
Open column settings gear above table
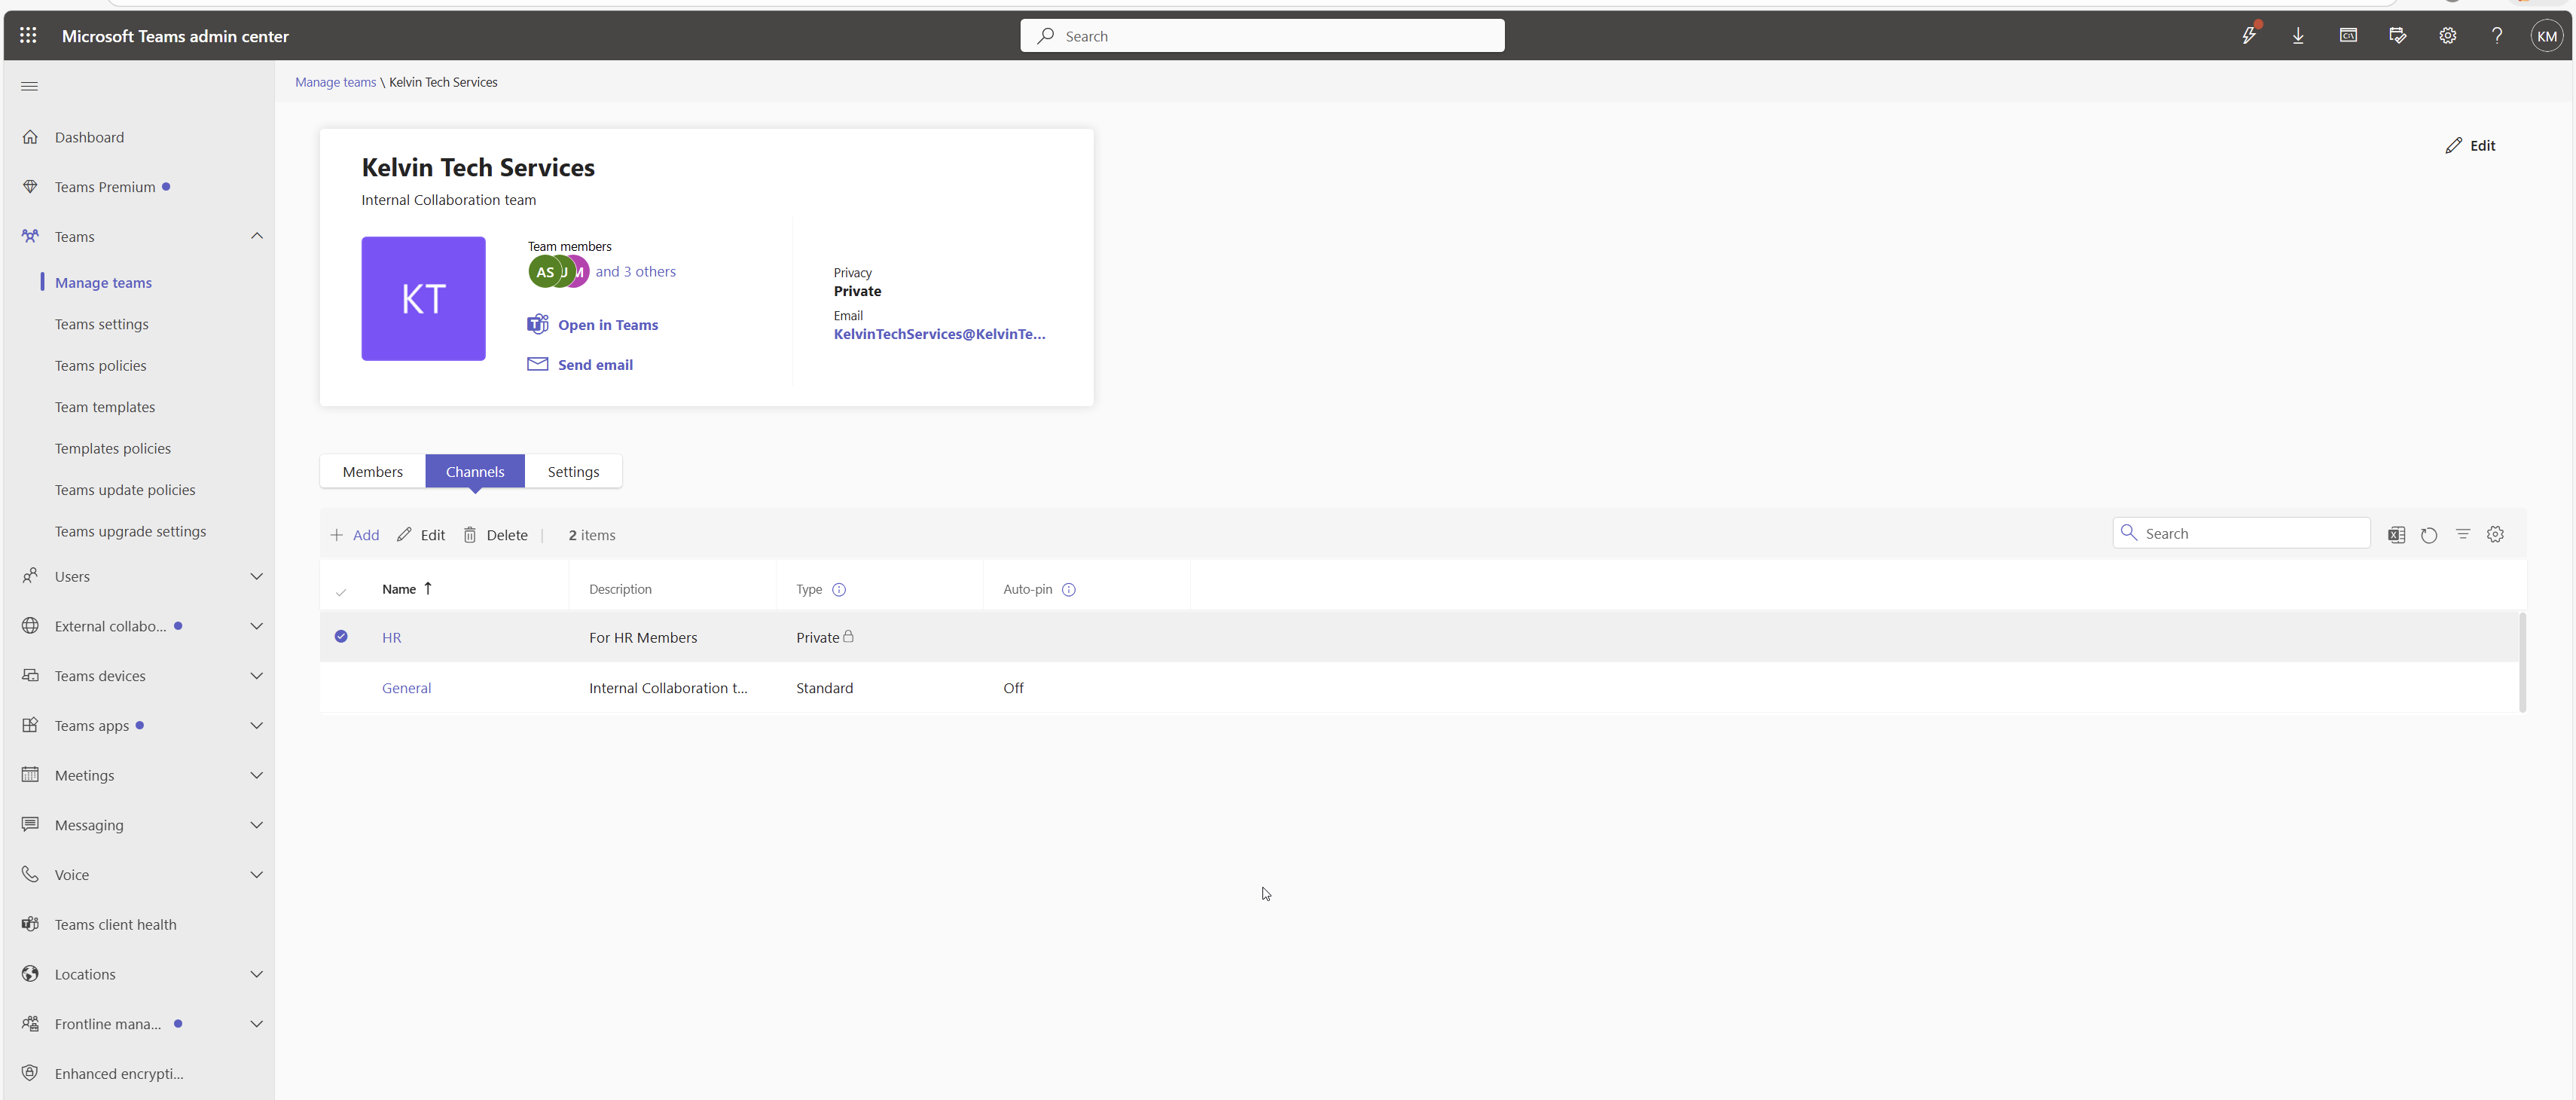tap(2495, 534)
